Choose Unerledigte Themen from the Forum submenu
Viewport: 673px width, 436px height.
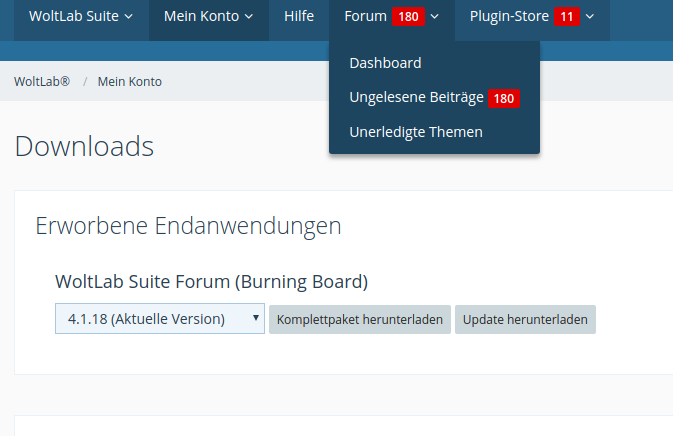point(415,132)
